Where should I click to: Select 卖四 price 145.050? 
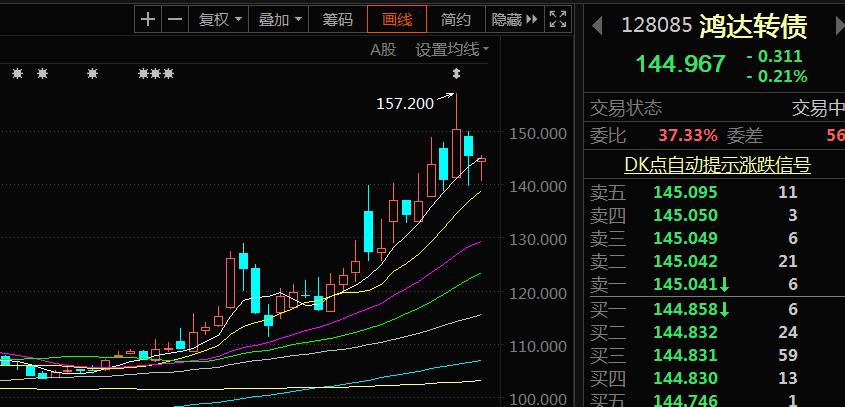click(x=685, y=216)
